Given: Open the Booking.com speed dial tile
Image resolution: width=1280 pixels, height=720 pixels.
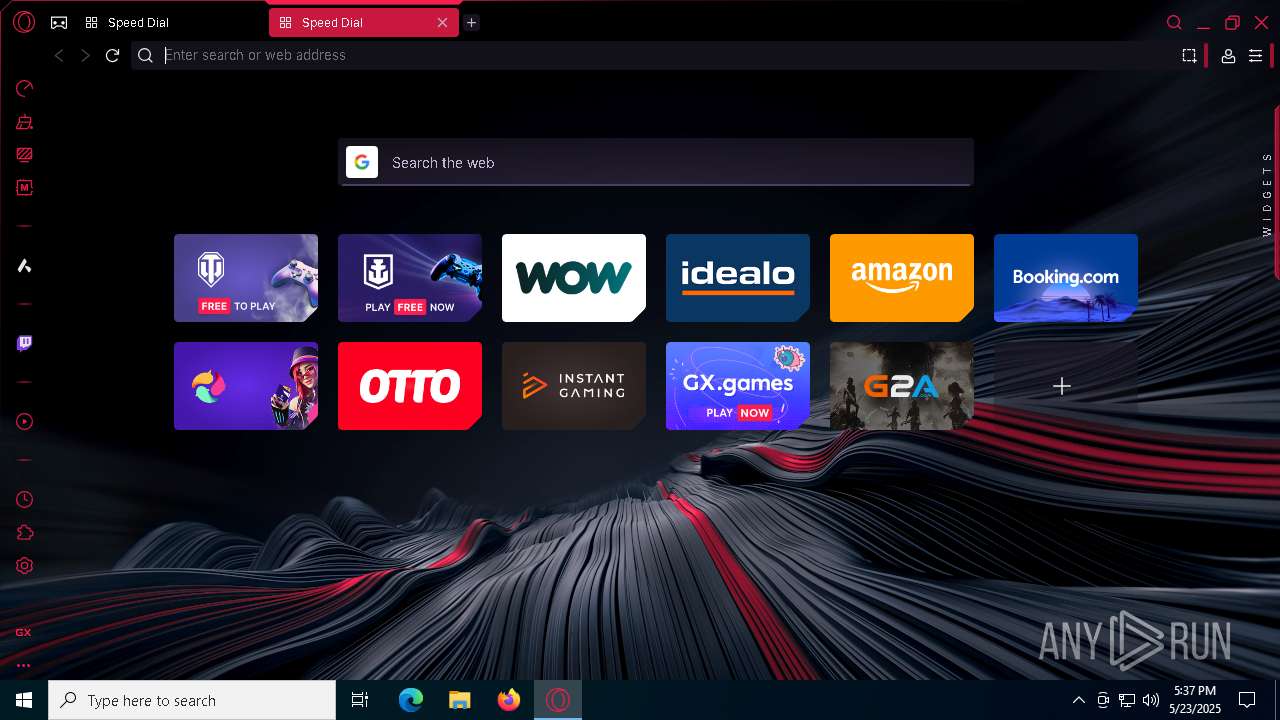Looking at the screenshot, I should point(1066,278).
